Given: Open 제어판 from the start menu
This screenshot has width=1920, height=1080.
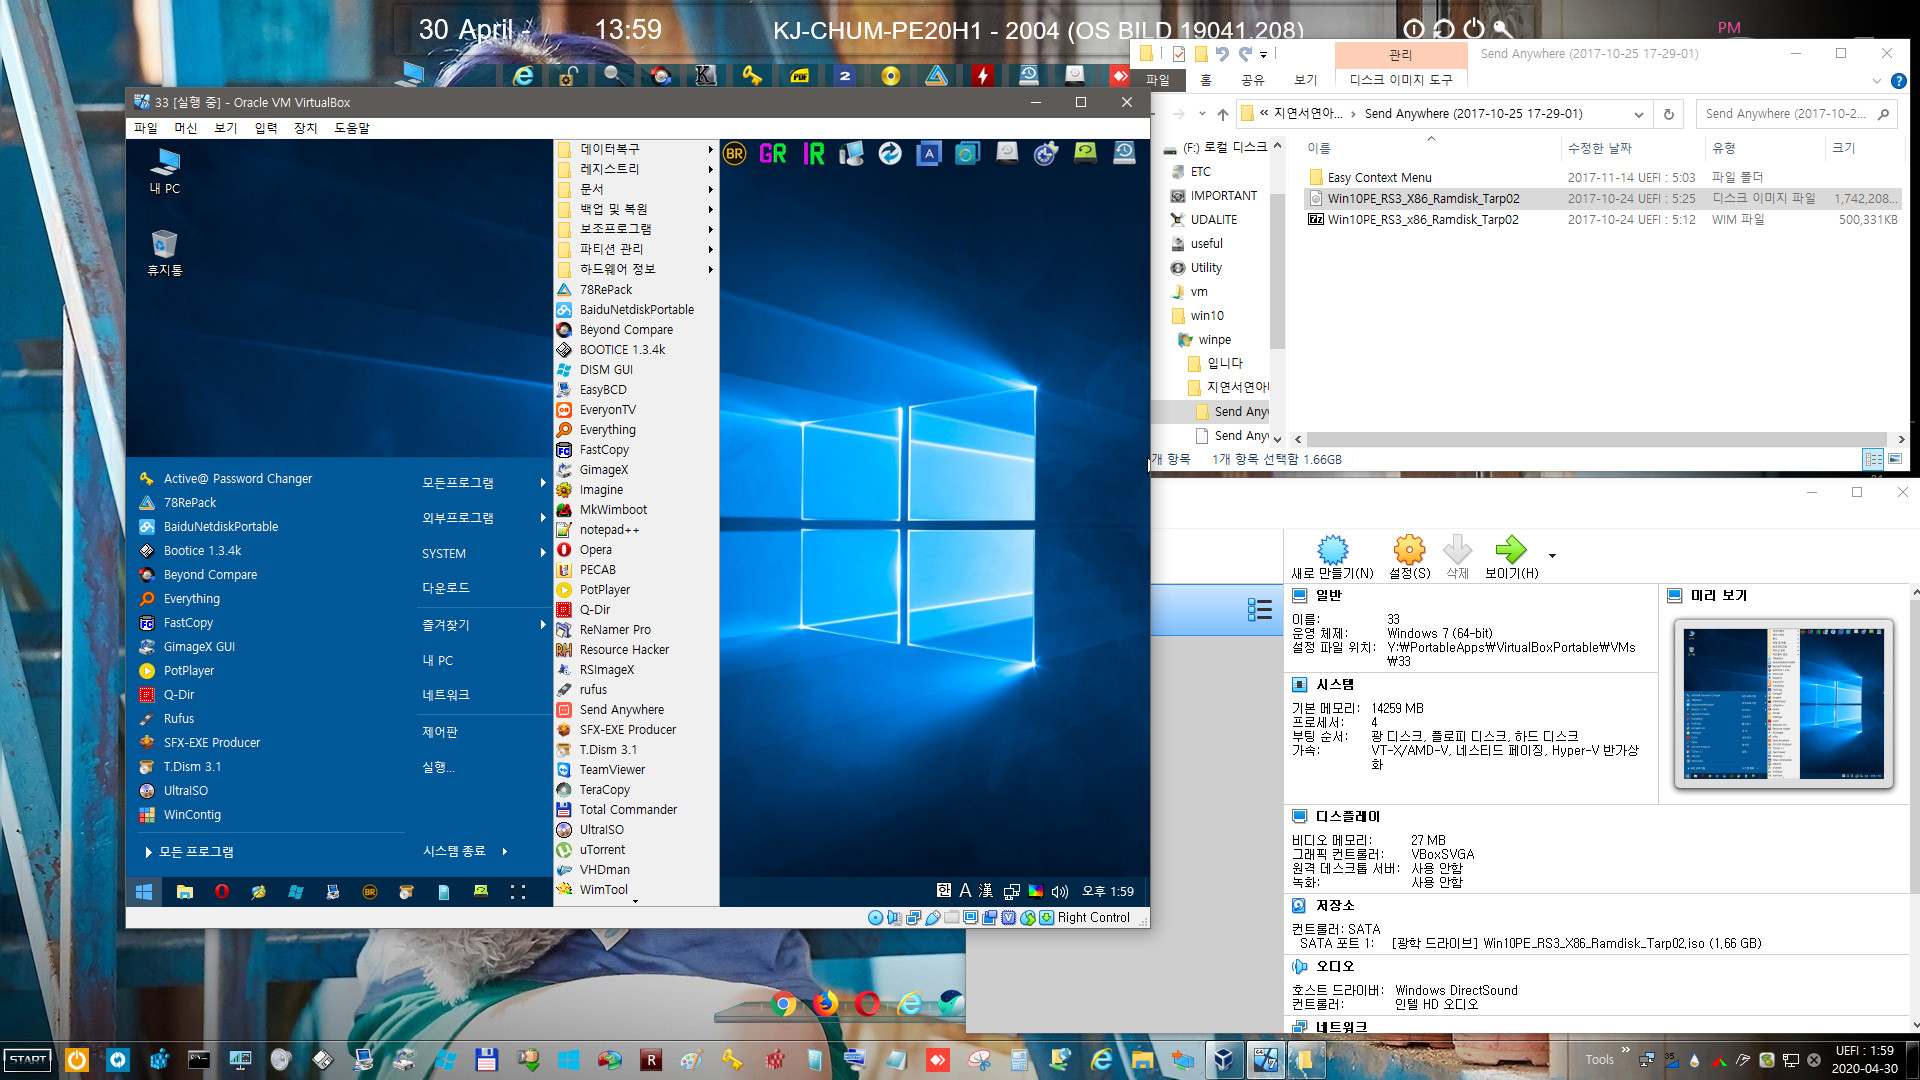Looking at the screenshot, I should 439,732.
